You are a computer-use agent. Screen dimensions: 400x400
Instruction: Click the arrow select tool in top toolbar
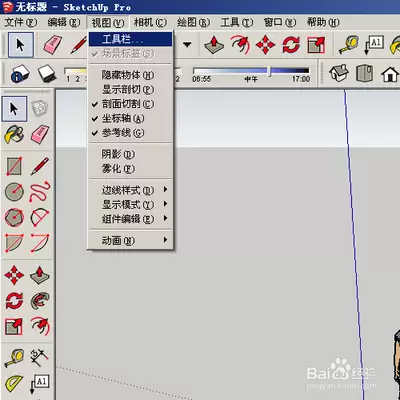pyautogui.click(x=21, y=45)
